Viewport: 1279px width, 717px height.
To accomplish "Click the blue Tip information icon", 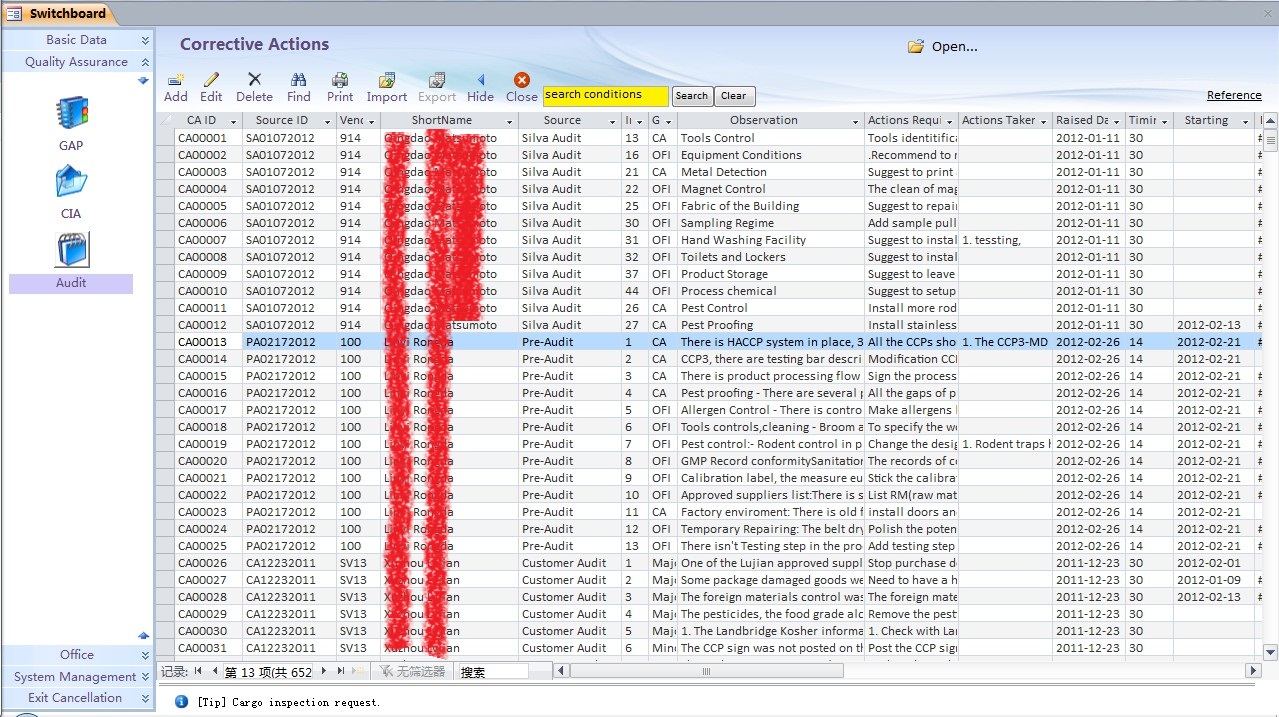I will coord(181,702).
